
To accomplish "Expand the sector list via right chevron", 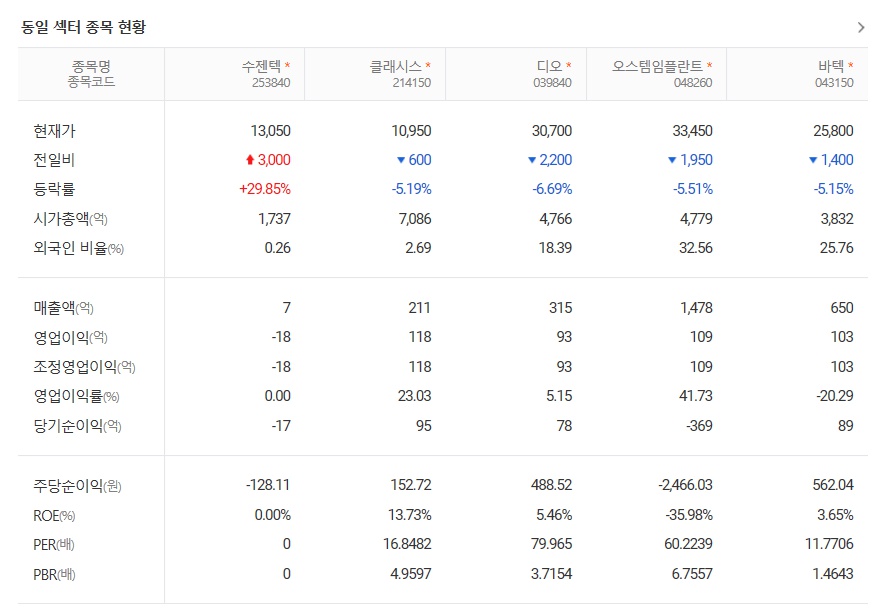I will point(860,28).
